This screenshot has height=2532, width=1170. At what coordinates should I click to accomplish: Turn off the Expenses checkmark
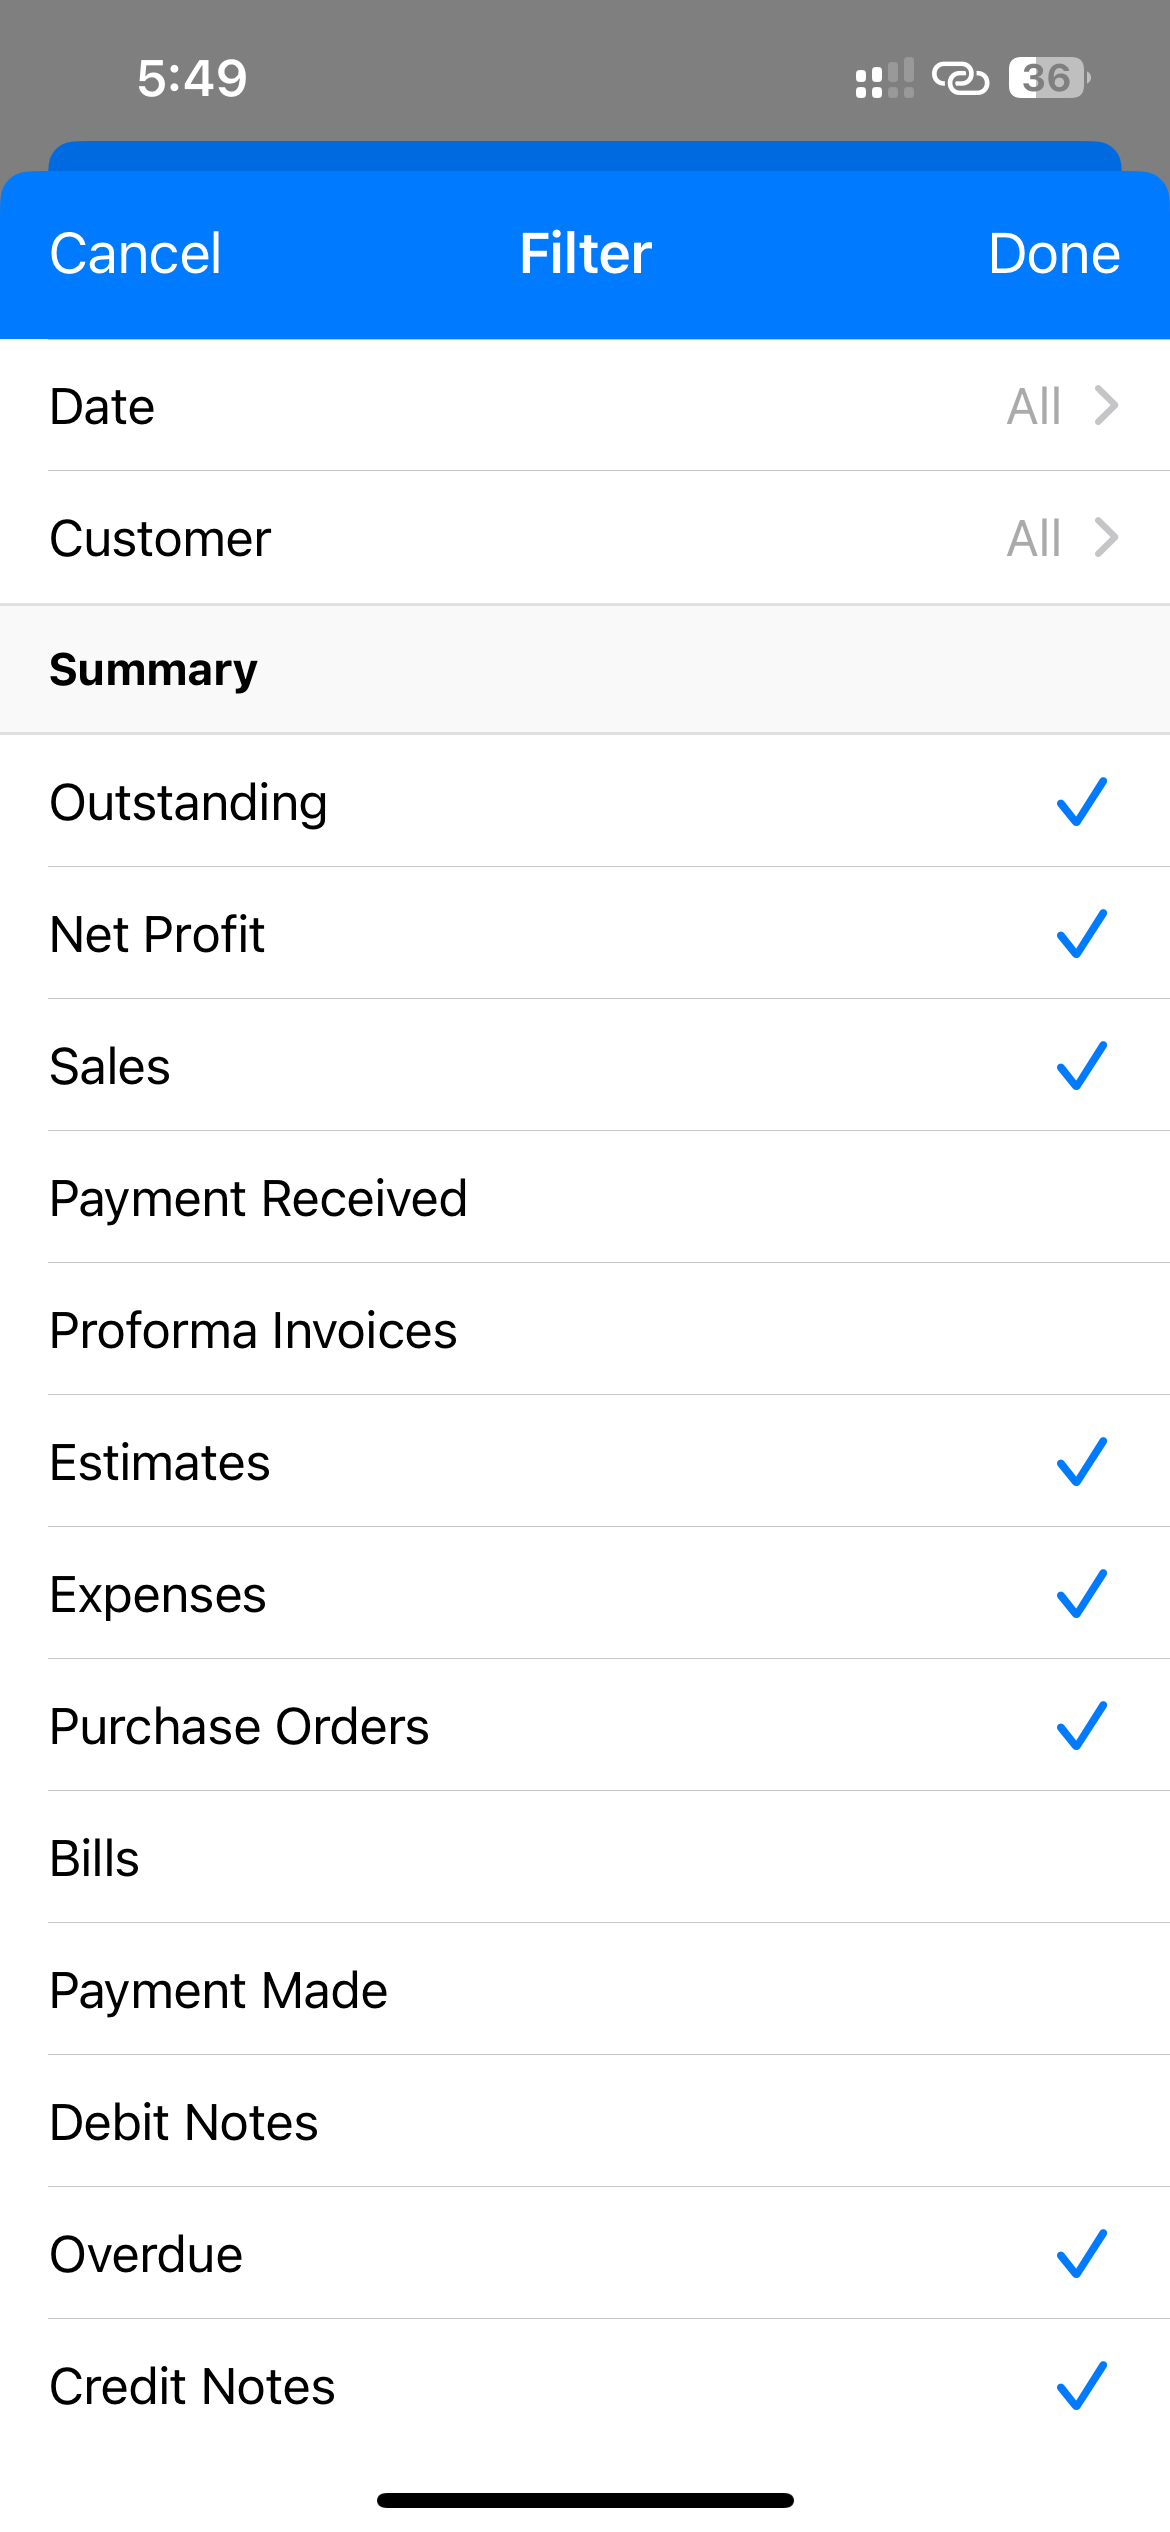click(1082, 1594)
